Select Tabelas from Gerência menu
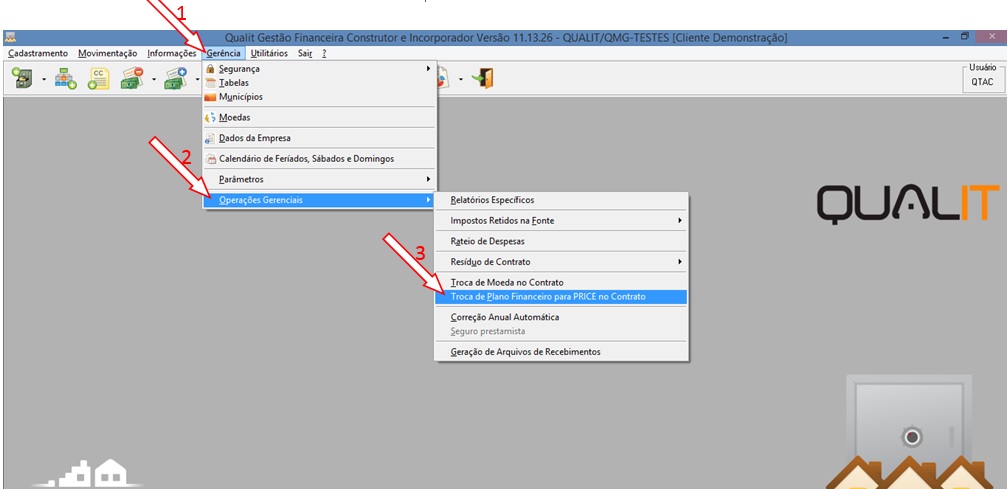The image size is (1008, 489). click(x=319, y=82)
